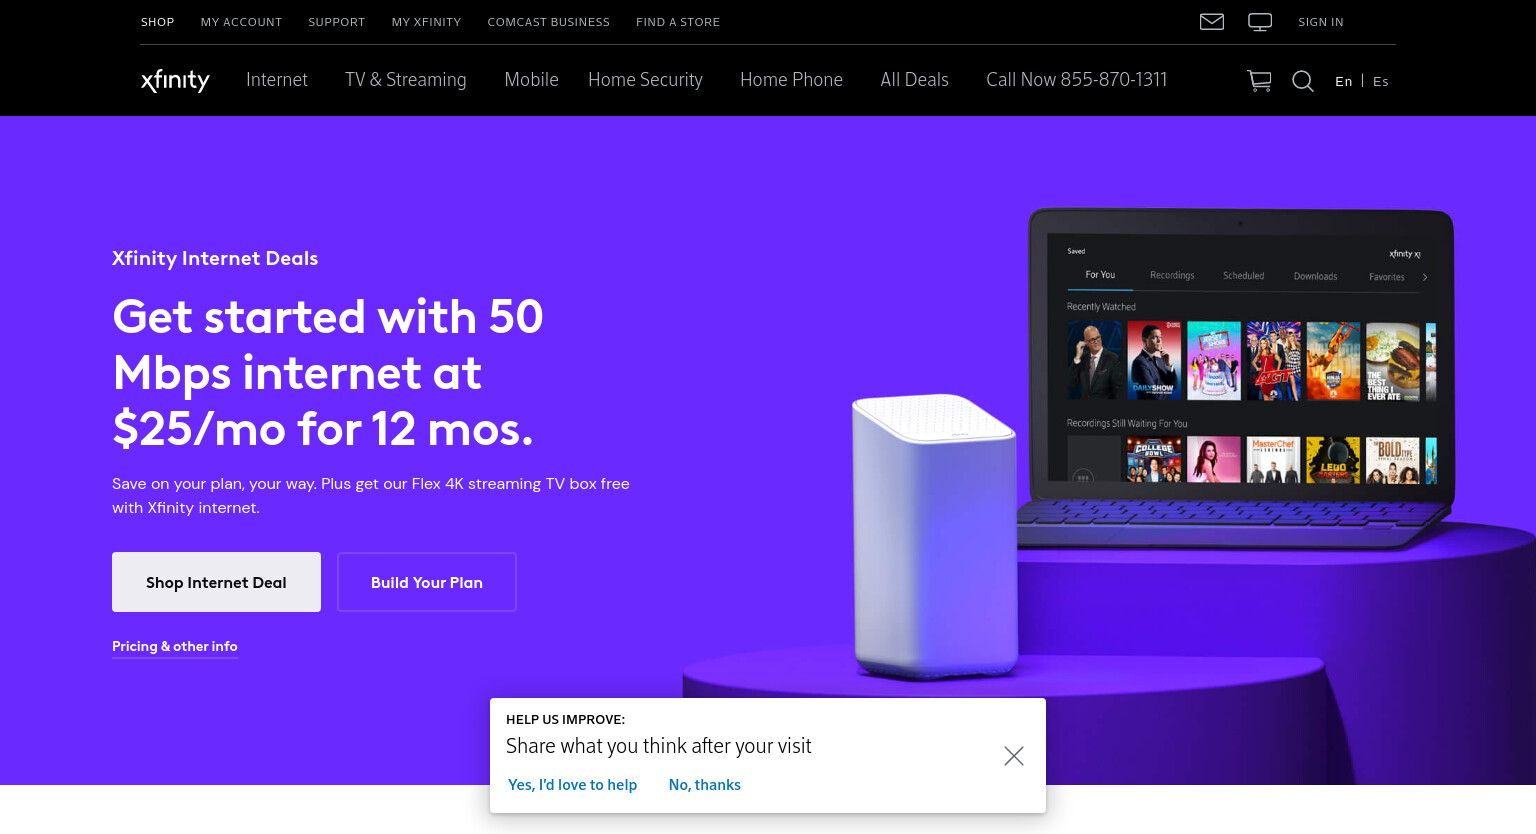This screenshot has width=1536, height=834.
Task: Open the Home Security menu
Action: coord(645,80)
